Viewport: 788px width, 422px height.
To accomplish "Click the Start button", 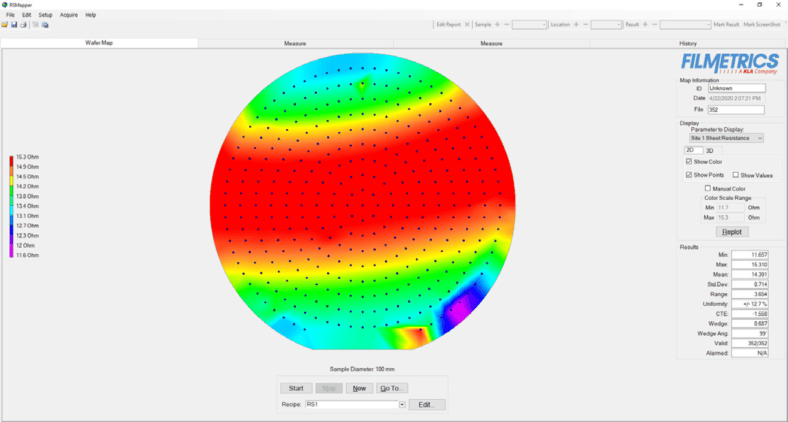I will coord(296,388).
